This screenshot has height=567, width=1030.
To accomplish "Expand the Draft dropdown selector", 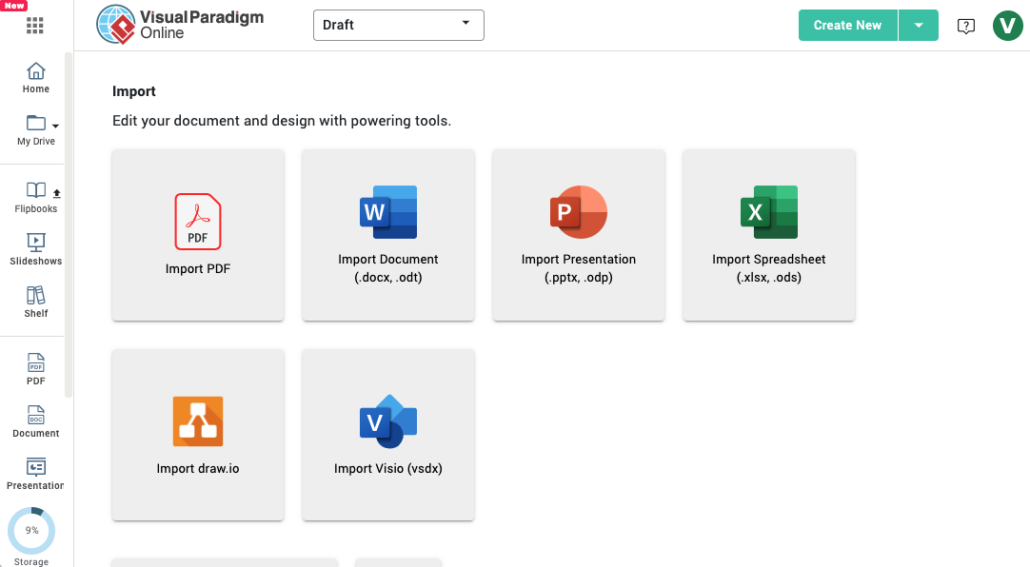I will pos(398,25).
